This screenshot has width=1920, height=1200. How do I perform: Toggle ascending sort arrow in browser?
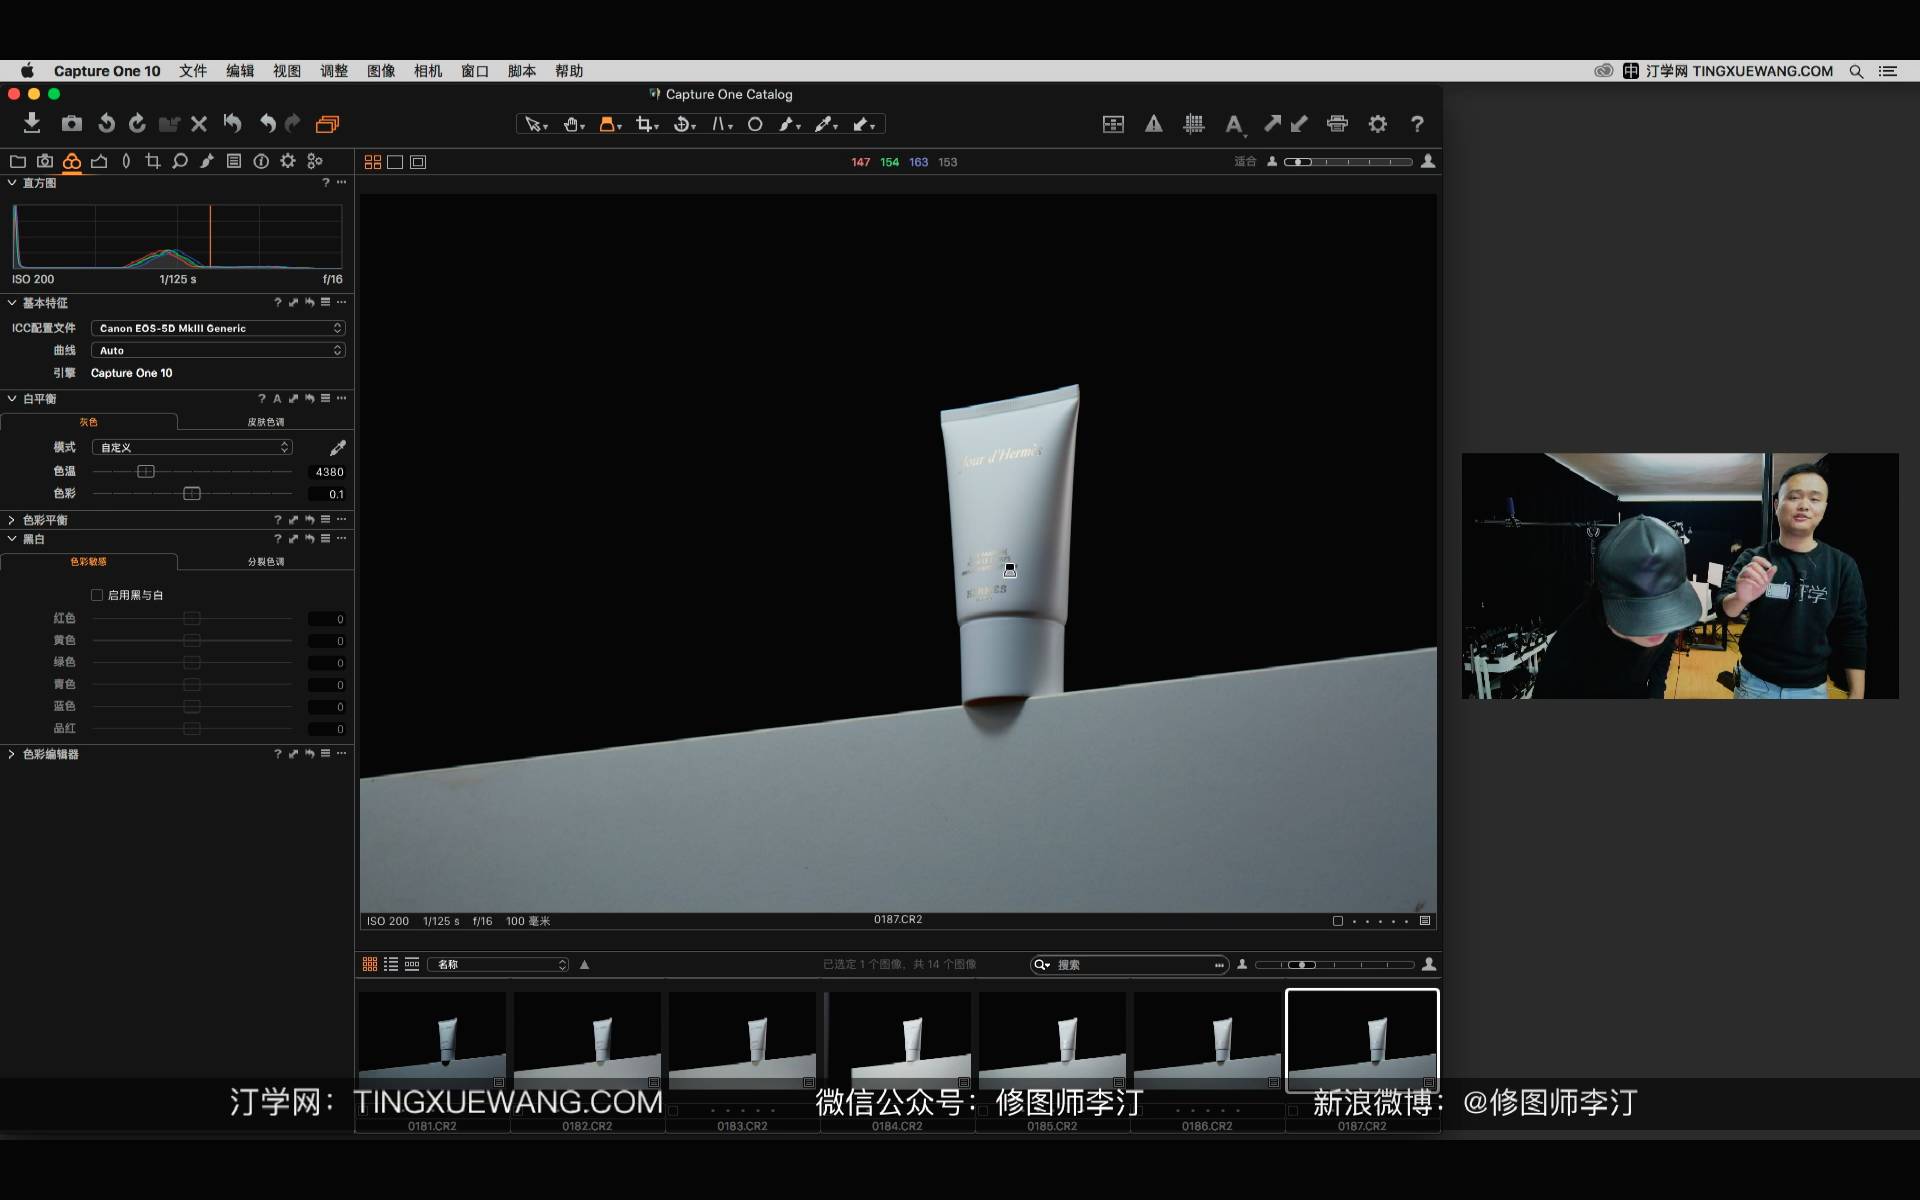point(585,964)
